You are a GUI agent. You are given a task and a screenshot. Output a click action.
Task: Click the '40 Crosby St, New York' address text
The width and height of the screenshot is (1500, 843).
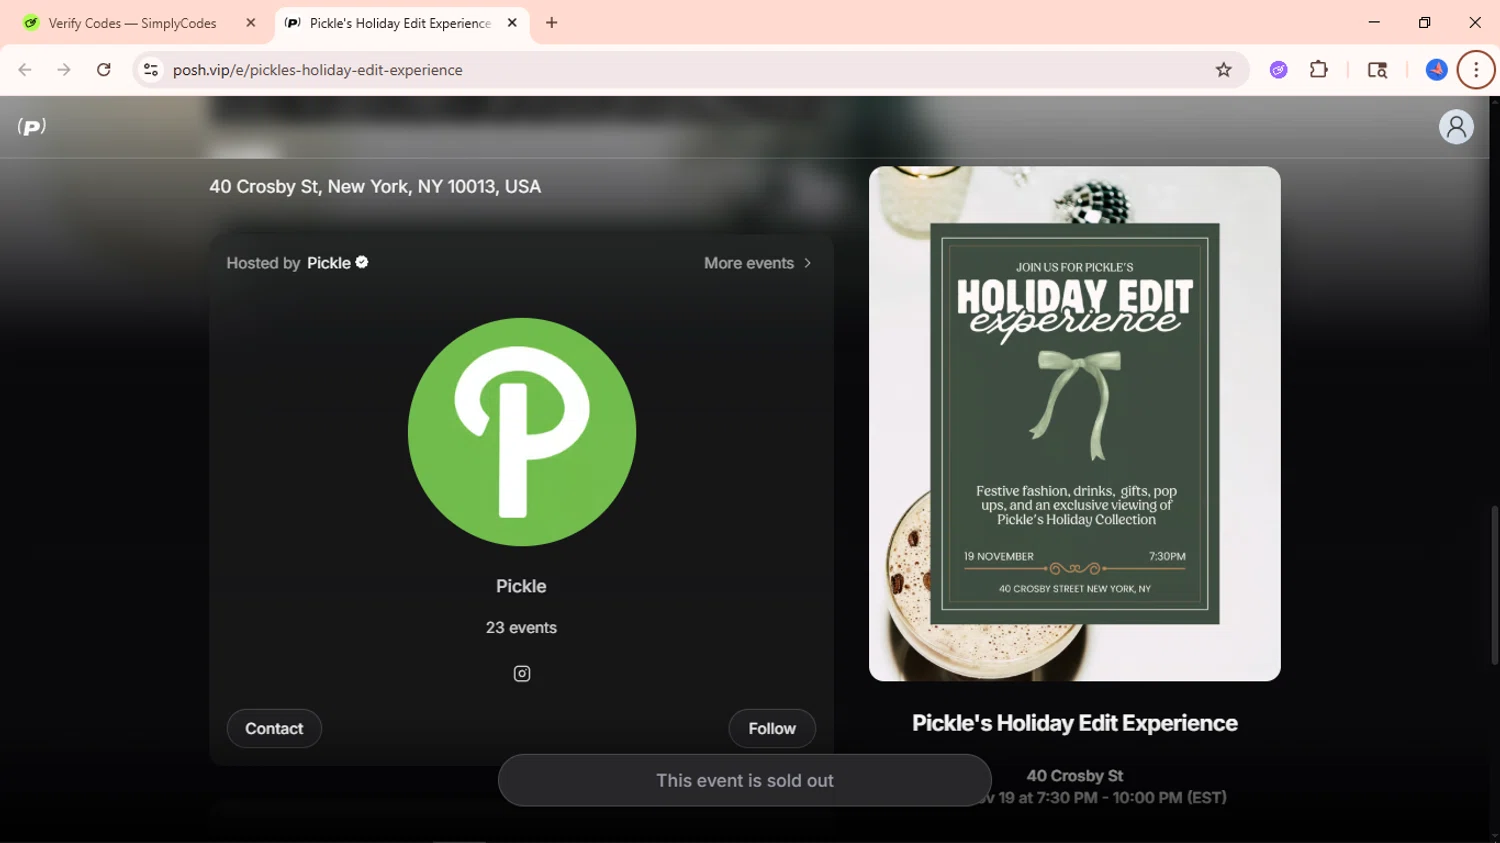click(375, 187)
